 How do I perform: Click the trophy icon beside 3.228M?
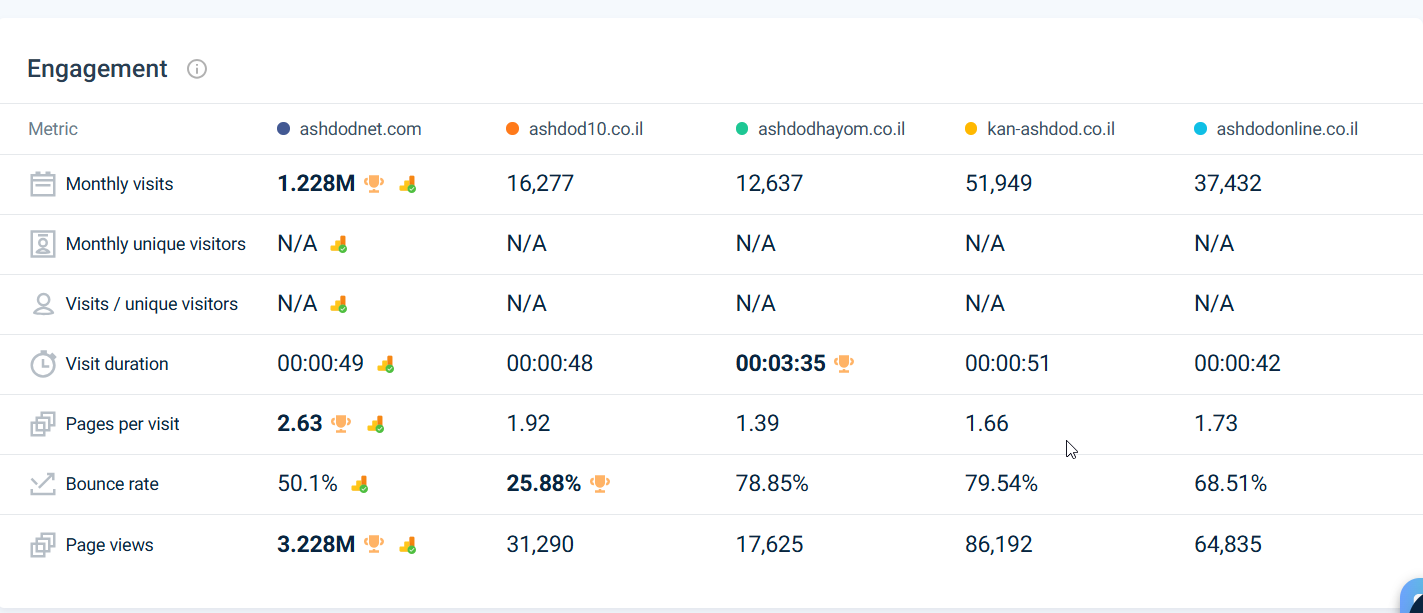coord(374,545)
